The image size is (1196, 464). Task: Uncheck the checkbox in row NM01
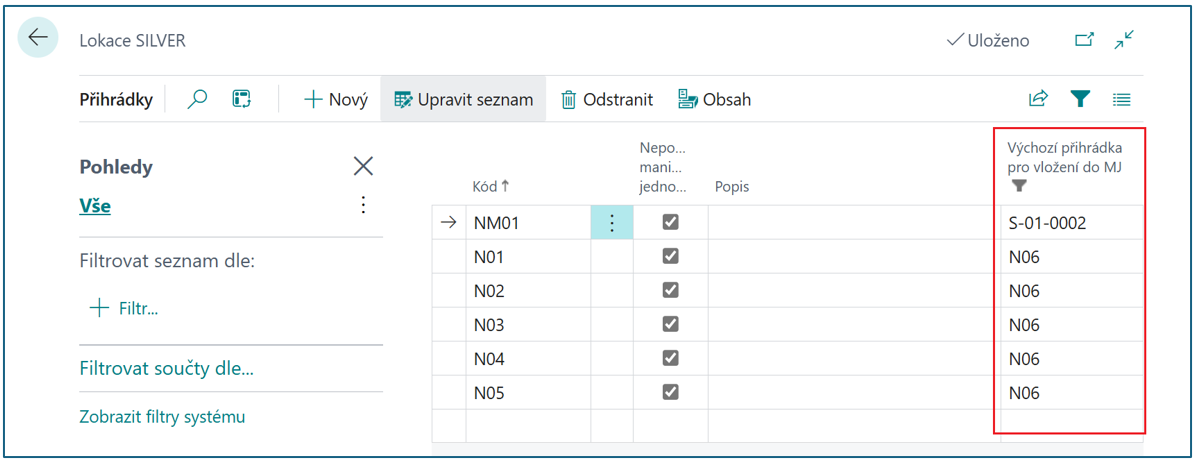671,223
